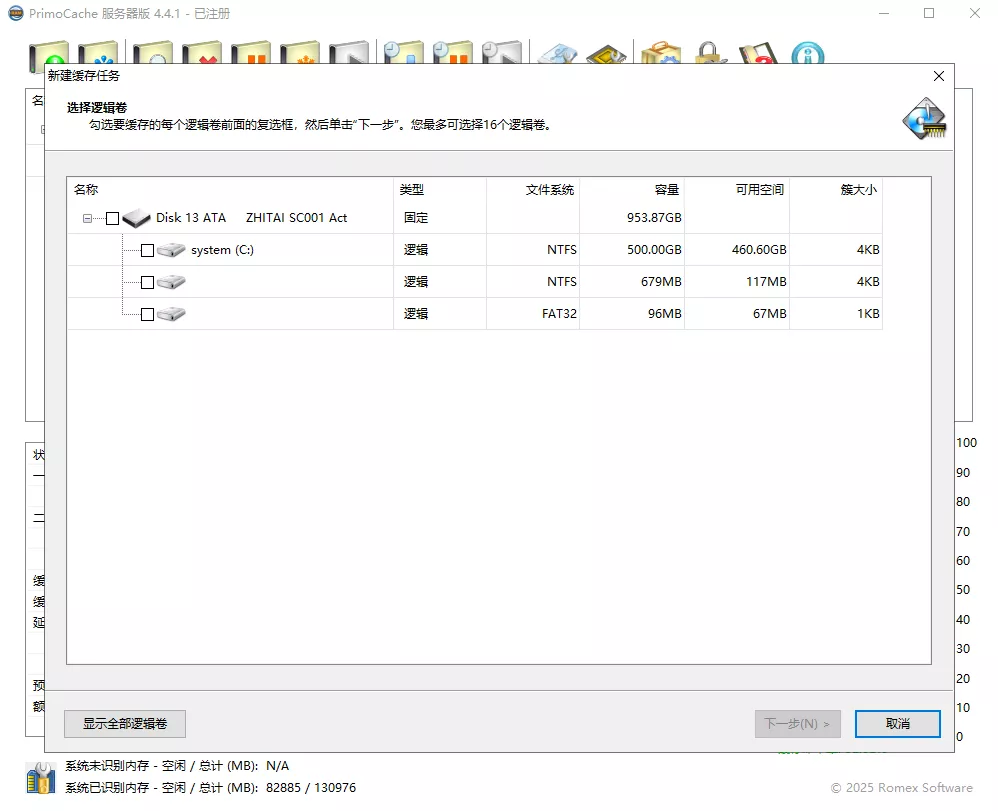Check the system (C:) volume checkbox

click(148, 251)
